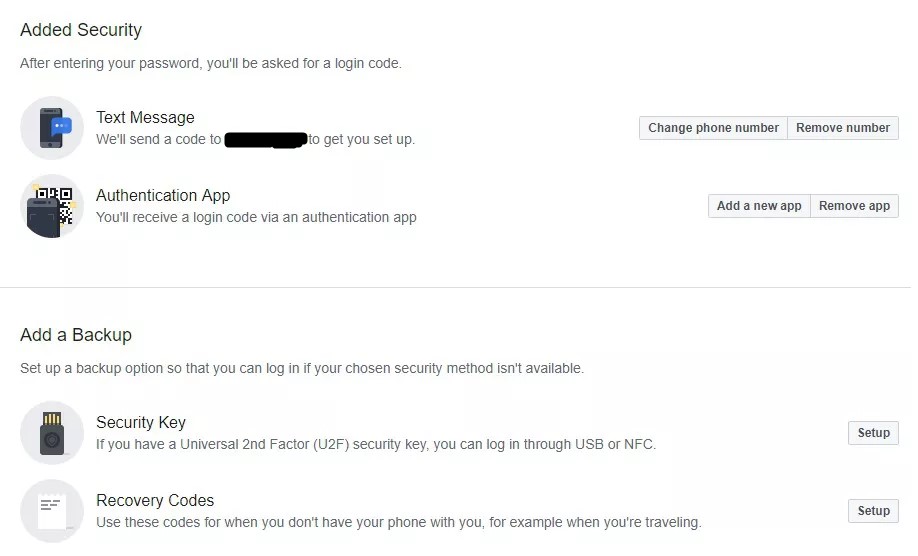Click the Authentication App QR code icon
Viewport: 918px width, 556px height.
pos(52,206)
